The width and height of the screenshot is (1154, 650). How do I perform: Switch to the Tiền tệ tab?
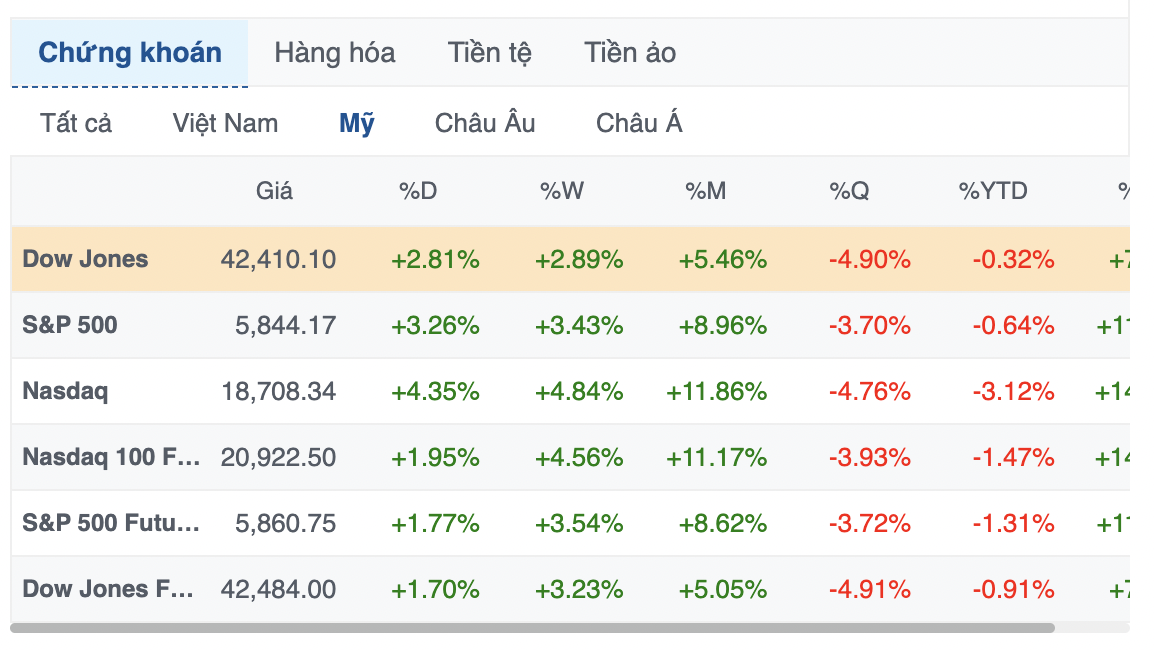pyautogui.click(x=489, y=53)
